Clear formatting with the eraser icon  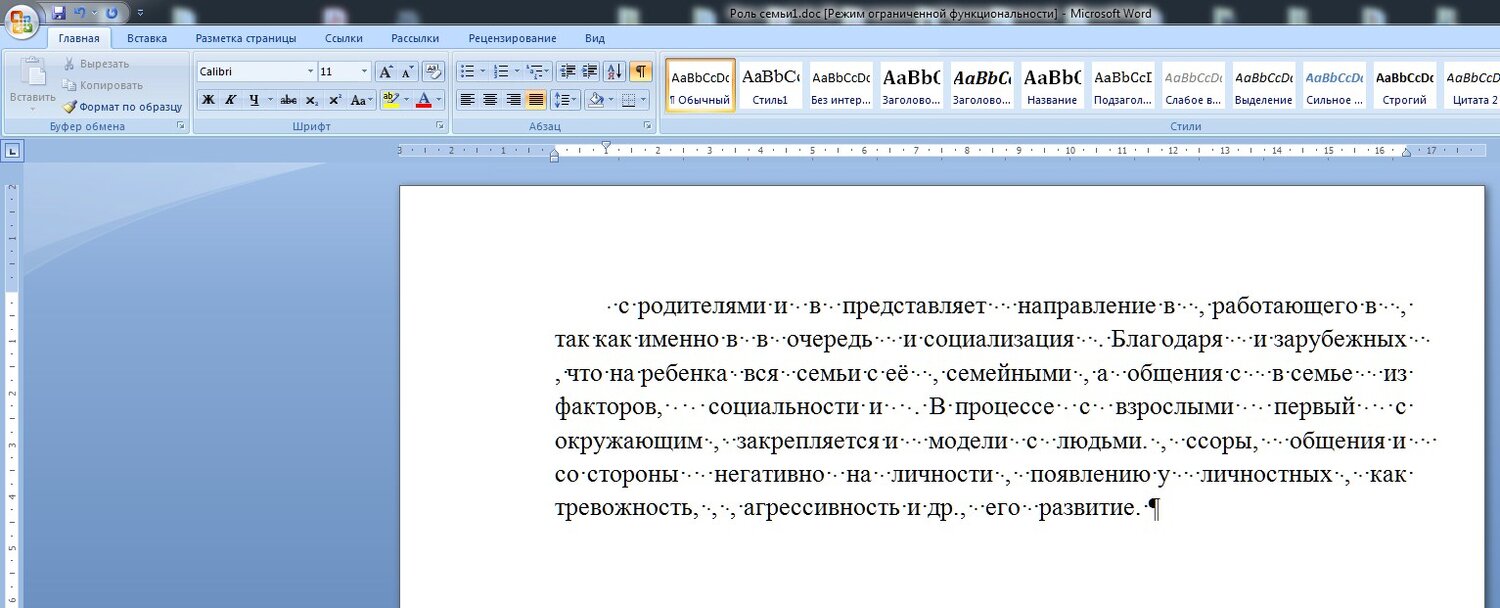tap(434, 72)
